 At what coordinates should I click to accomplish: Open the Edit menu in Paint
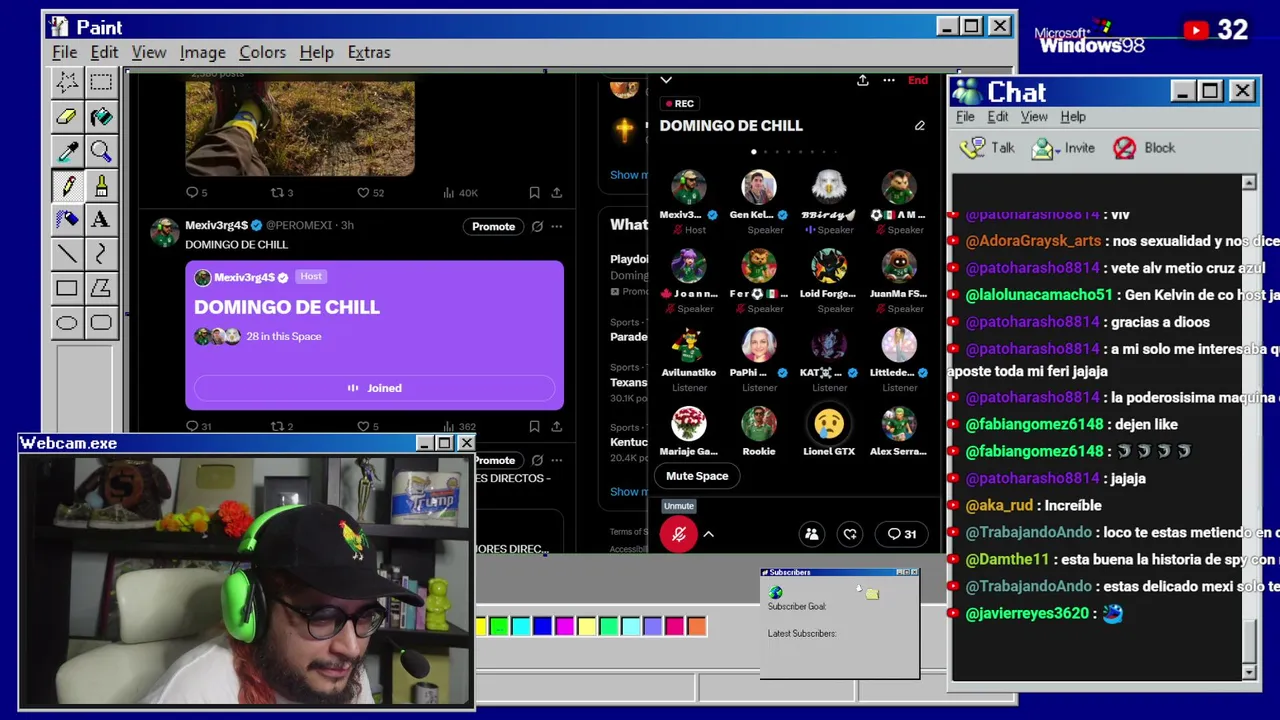104,52
